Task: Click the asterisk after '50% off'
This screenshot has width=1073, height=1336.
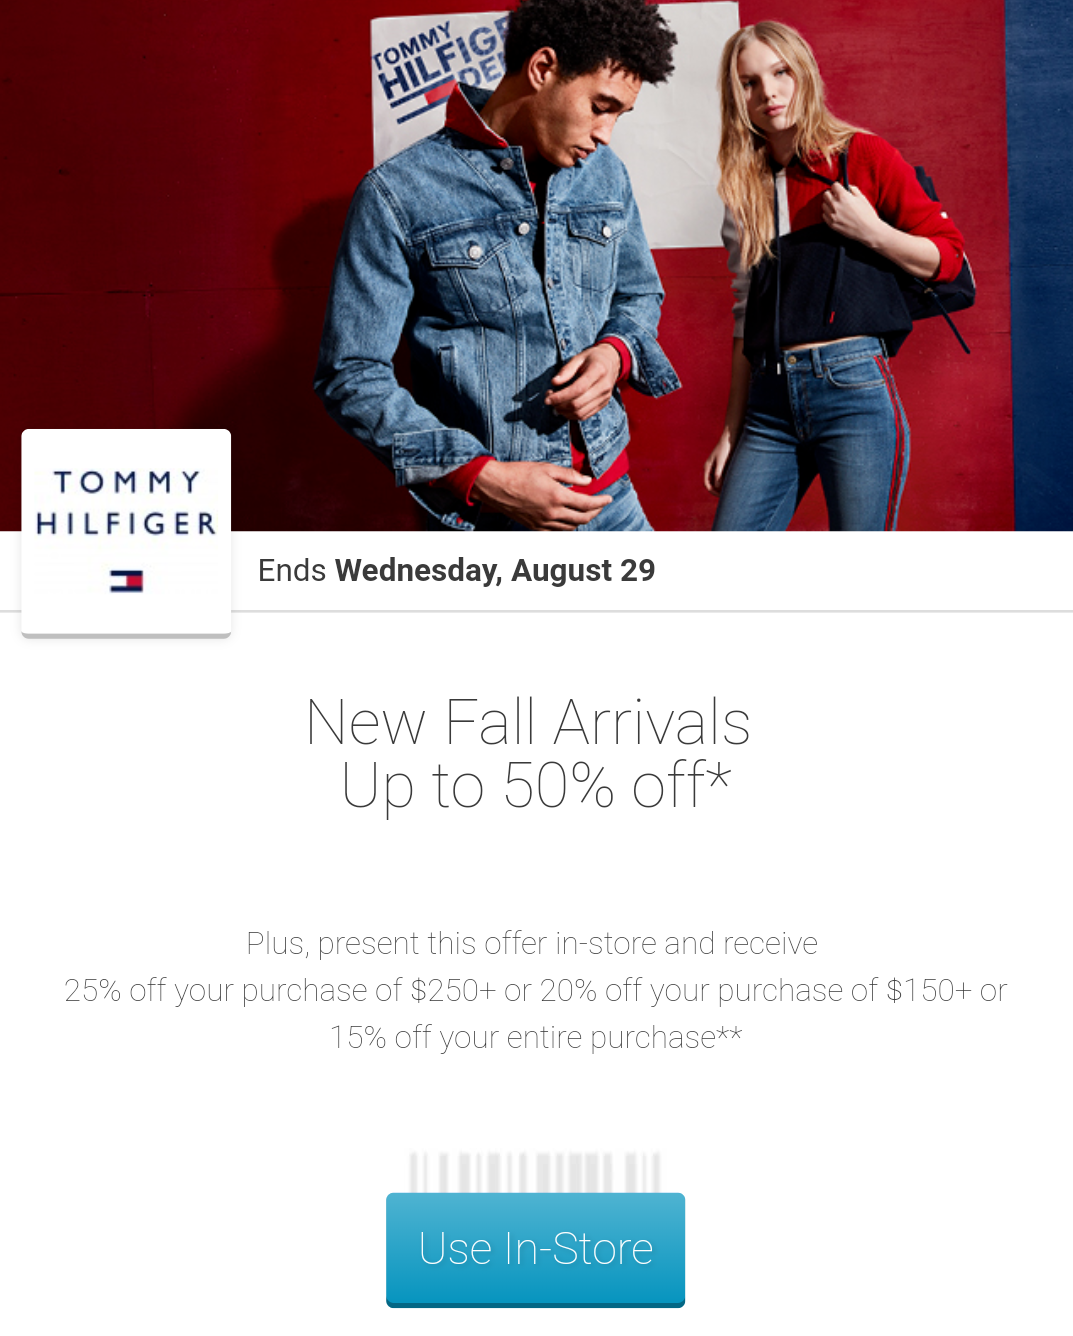Action: 721,771
